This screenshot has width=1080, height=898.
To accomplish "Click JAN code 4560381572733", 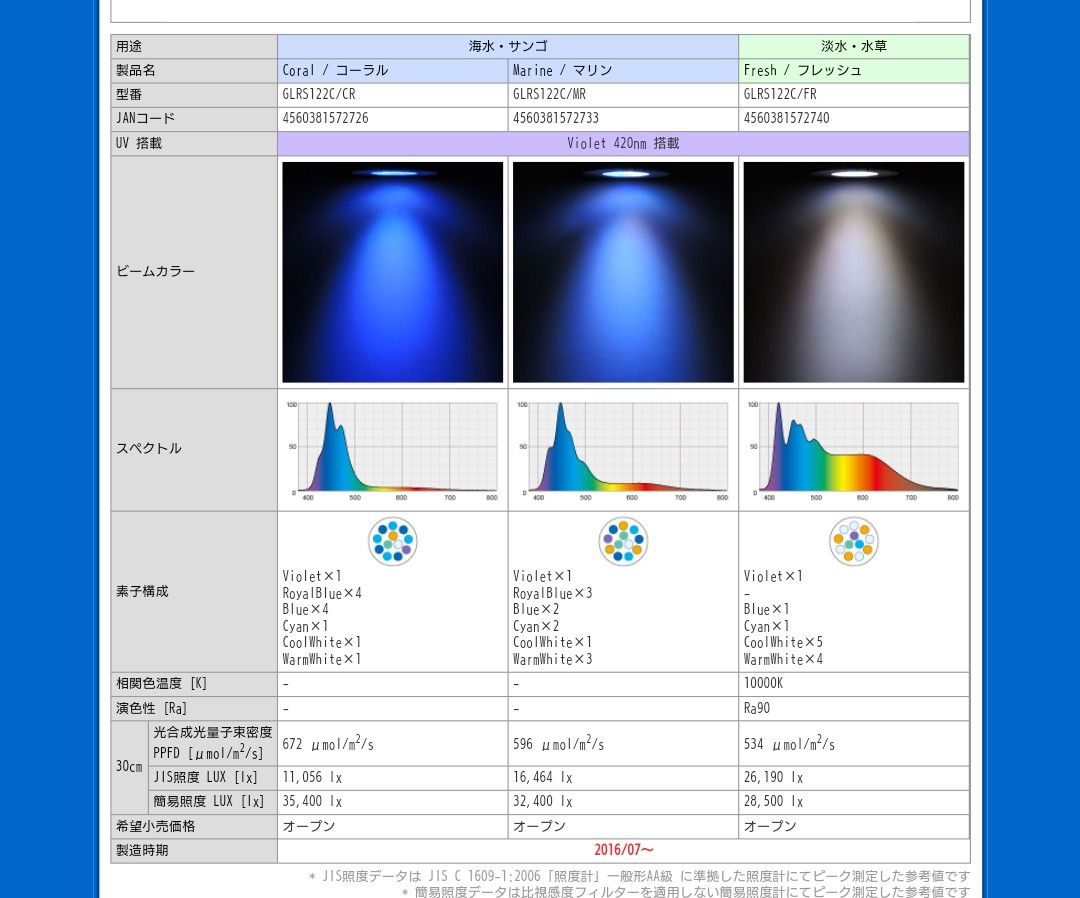I will coord(556,118).
